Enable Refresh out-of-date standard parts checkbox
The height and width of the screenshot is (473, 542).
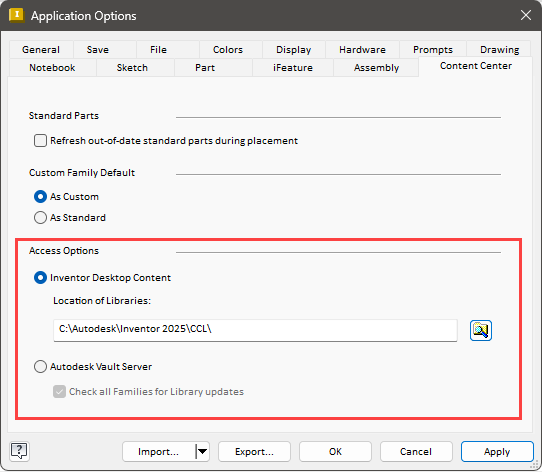coord(40,141)
